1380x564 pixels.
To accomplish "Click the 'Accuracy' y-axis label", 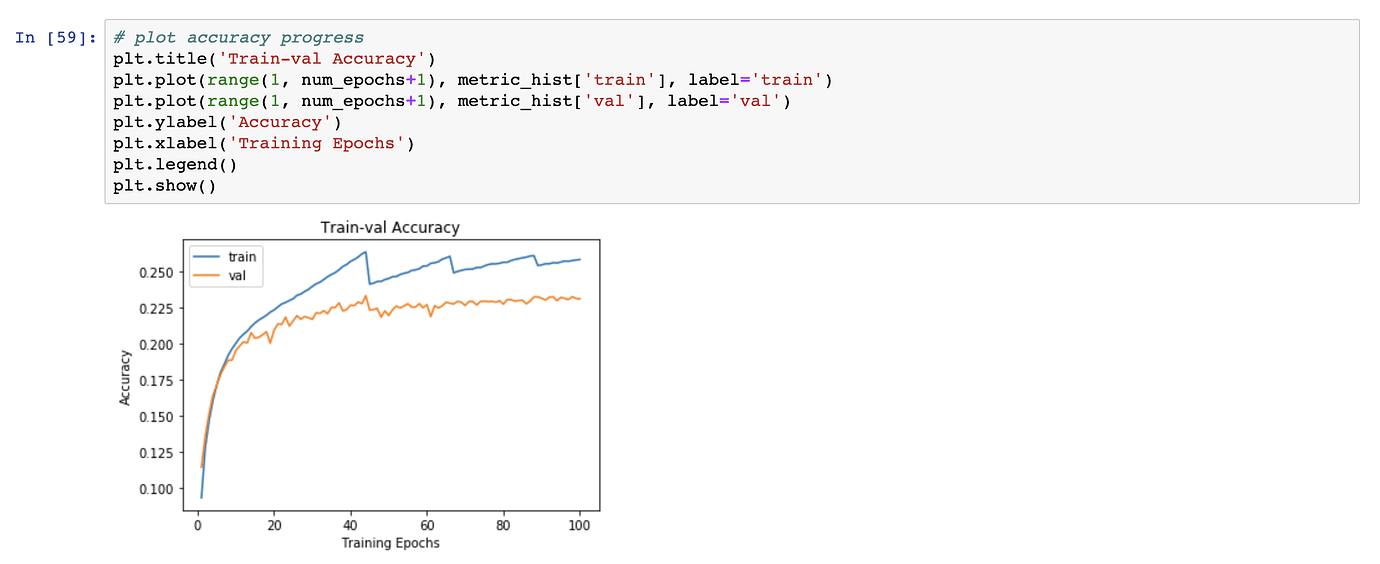I will point(125,377).
